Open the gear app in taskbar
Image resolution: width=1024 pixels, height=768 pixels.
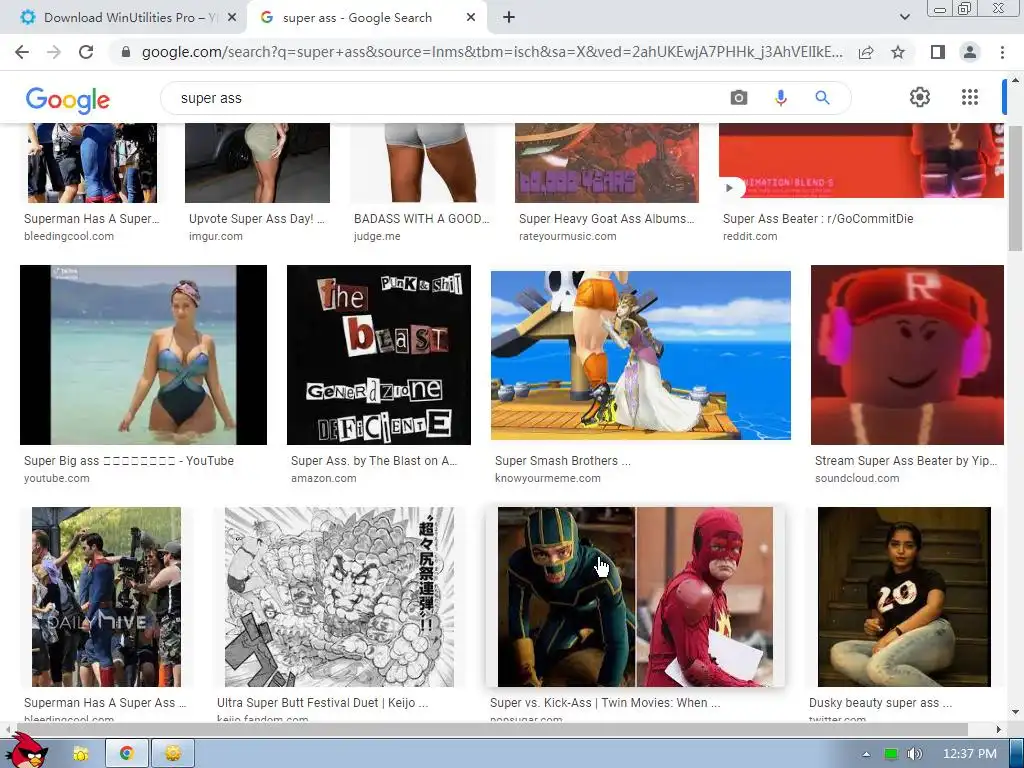(x=173, y=754)
